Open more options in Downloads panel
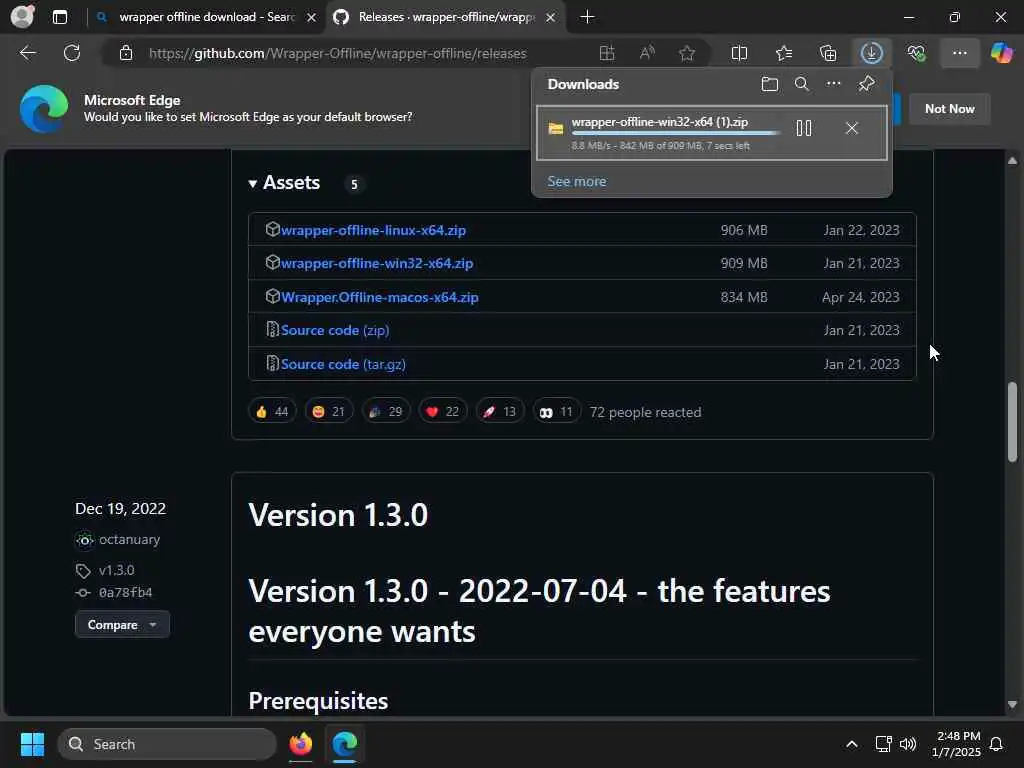Image resolution: width=1024 pixels, height=768 pixels. click(833, 84)
